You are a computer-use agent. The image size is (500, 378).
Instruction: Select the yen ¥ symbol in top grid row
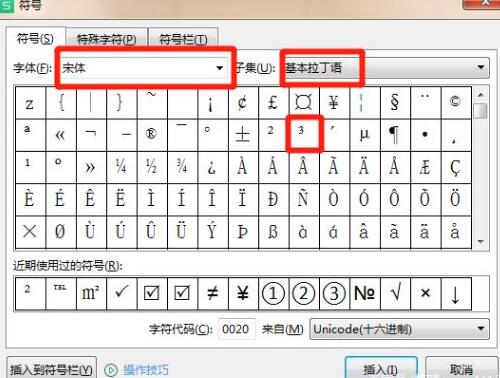(x=335, y=102)
